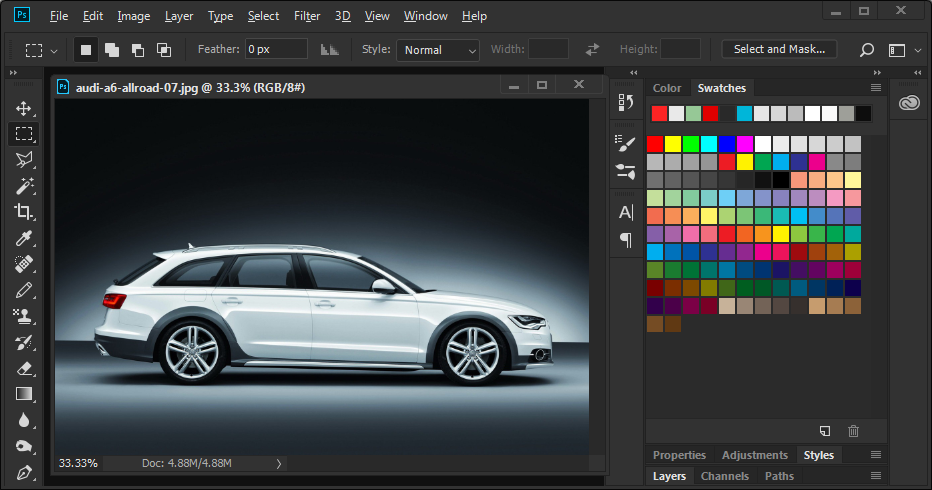
Task: Select the Magic Wand tool
Action: click(x=24, y=186)
